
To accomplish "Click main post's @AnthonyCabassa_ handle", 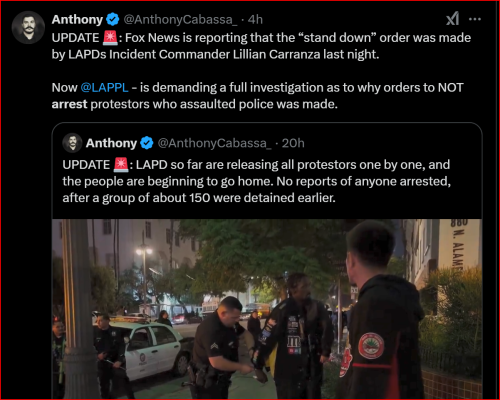I will pos(180,20).
